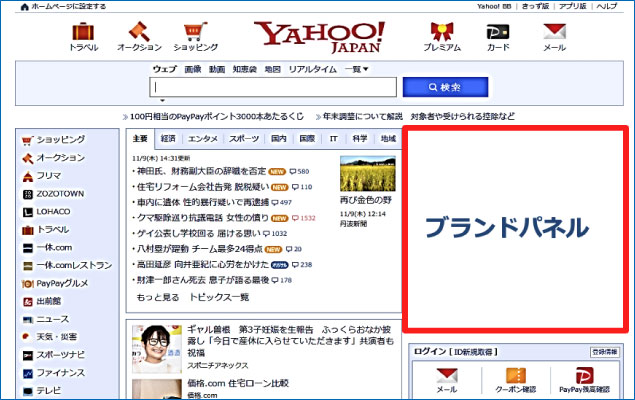Click the オークション gavel icon in sidebar
This screenshot has width=635, height=400.
tap(28, 158)
